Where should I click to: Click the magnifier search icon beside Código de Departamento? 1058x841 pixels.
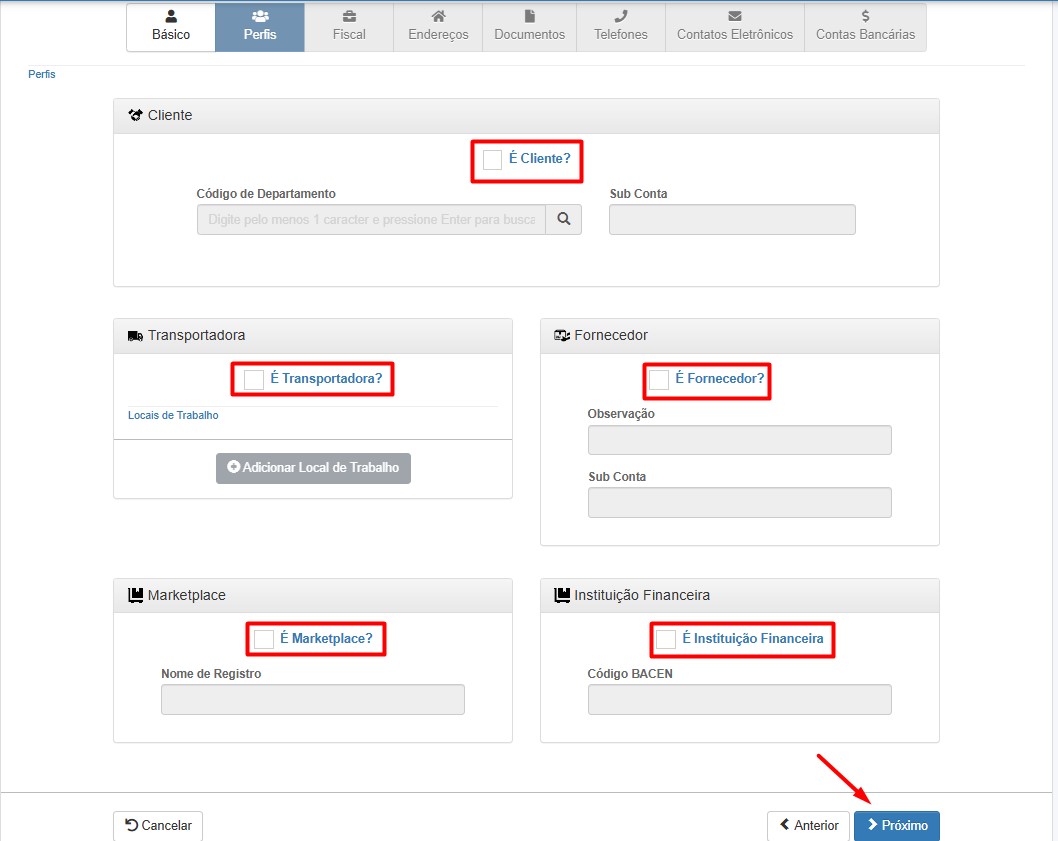click(563, 219)
